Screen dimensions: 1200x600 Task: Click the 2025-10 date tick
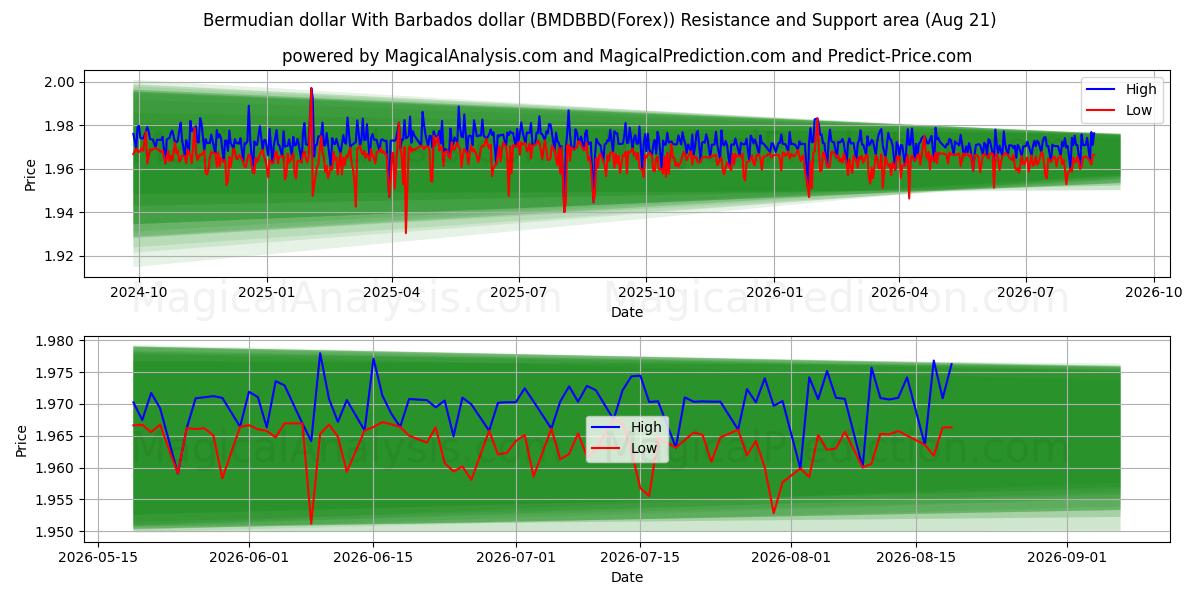click(x=646, y=294)
